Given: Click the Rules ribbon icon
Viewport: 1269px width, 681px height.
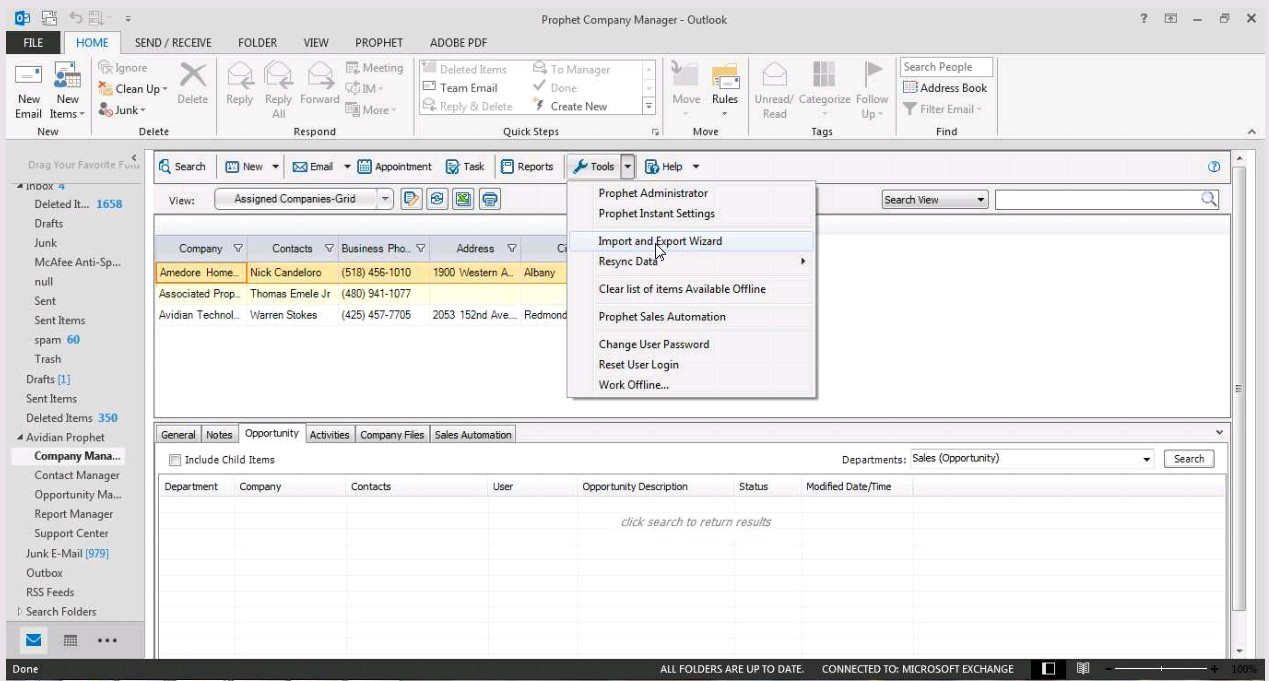Looking at the screenshot, I should 725,77.
